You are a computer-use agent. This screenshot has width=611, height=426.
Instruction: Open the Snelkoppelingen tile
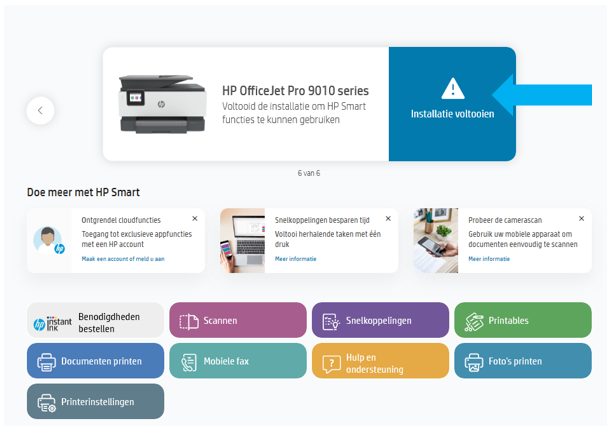coord(380,321)
